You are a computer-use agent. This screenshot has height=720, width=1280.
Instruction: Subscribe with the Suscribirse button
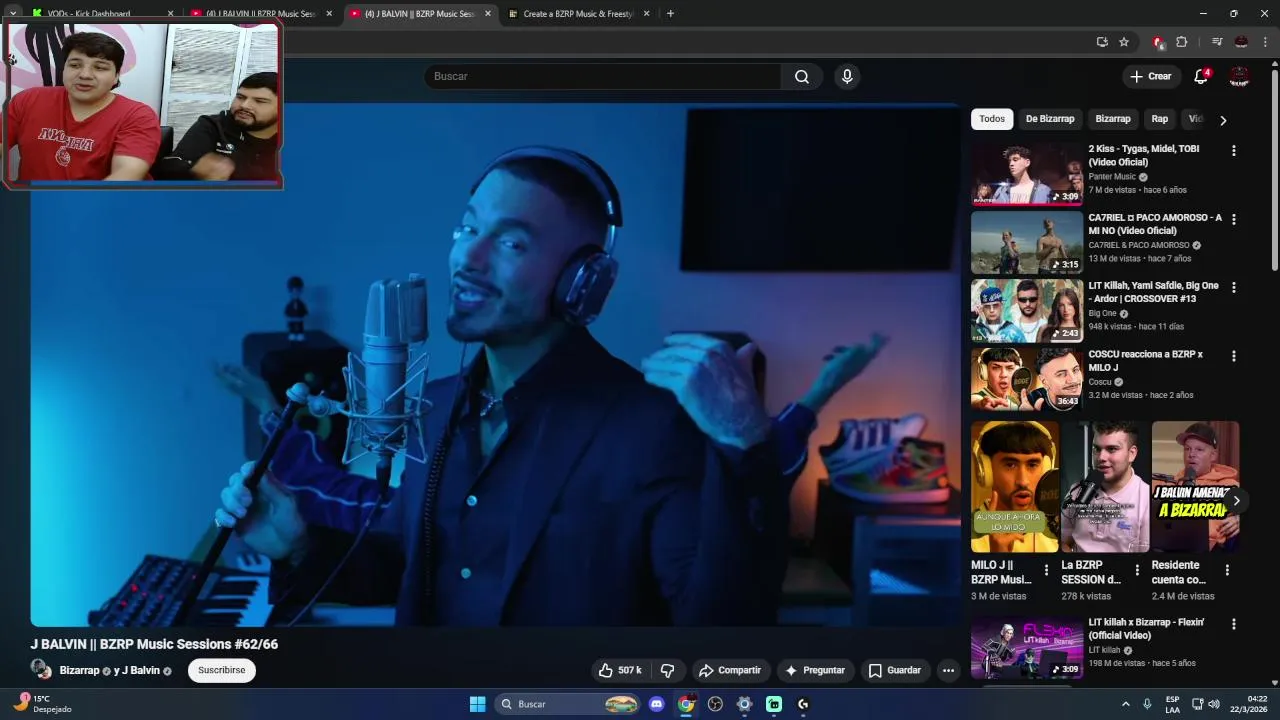(222, 670)
